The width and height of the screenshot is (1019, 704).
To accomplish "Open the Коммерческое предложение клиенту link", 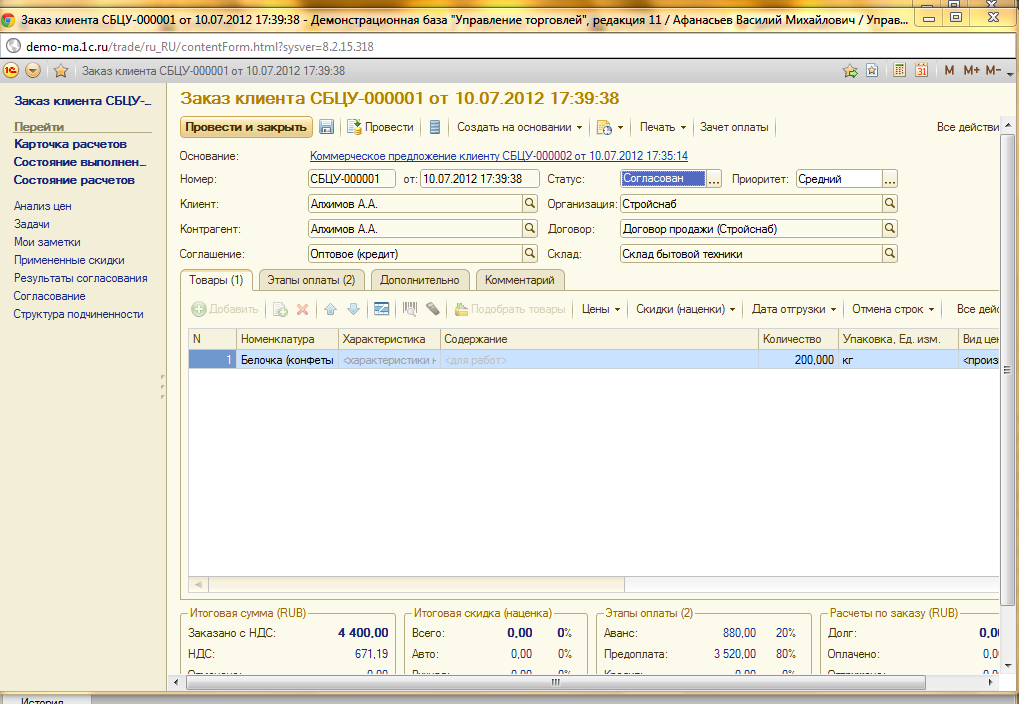I will pyautogui.click(x=498, y=156).
